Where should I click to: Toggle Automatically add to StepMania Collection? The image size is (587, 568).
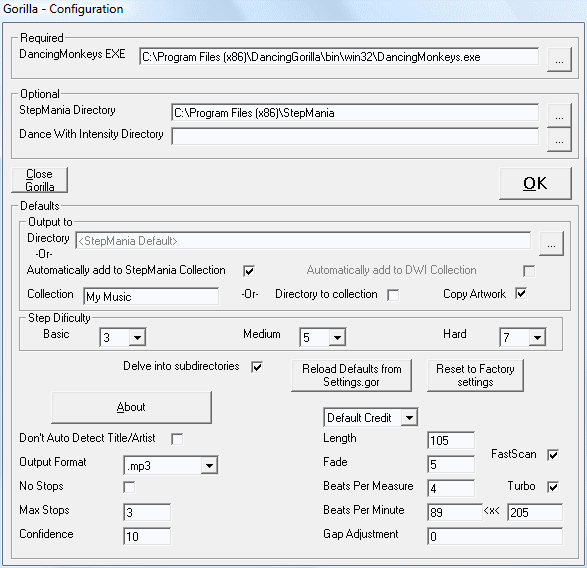[249, 271]
